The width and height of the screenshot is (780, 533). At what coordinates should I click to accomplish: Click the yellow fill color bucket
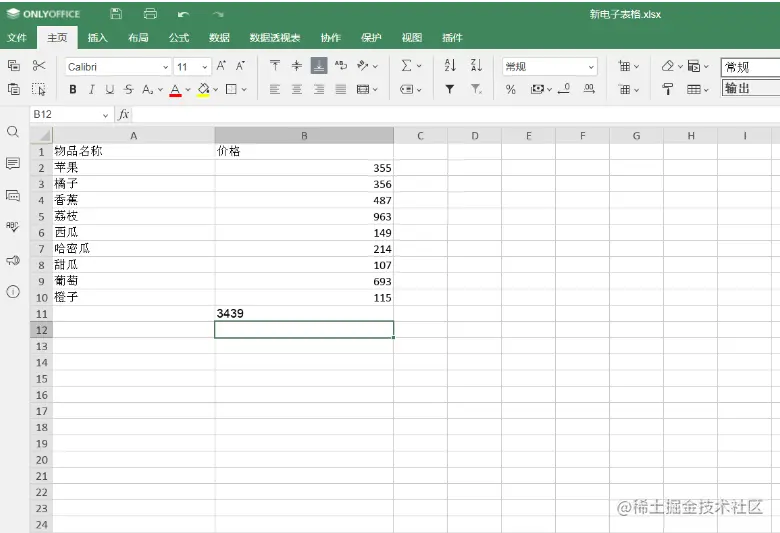point(203,90)
